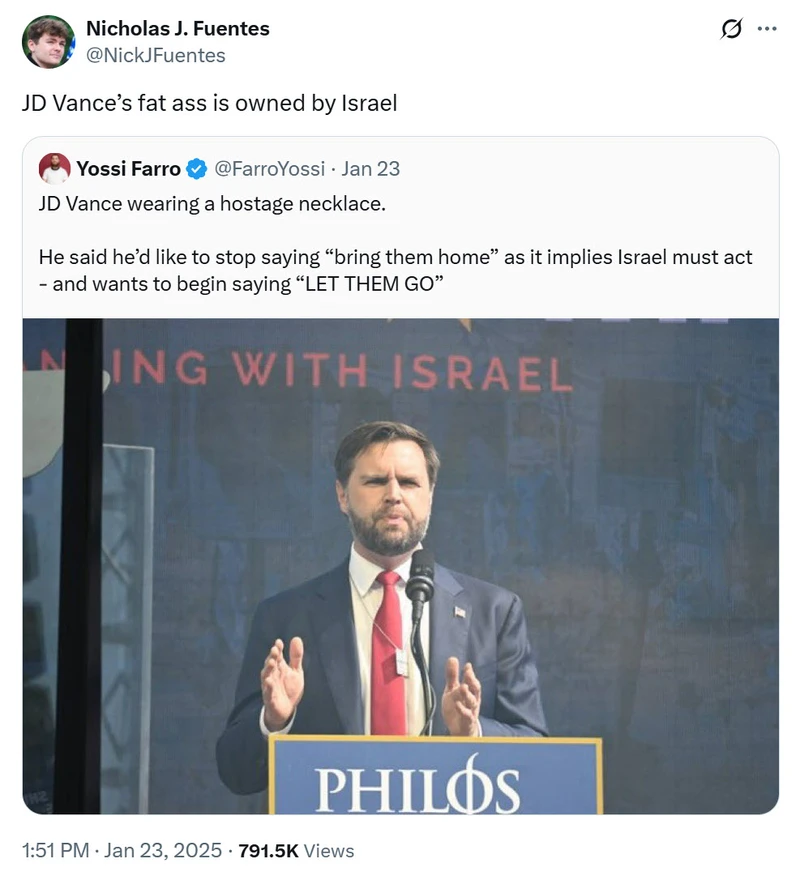Open the Yossi Farro display name
800x875 pixels.
pos(128,169)
